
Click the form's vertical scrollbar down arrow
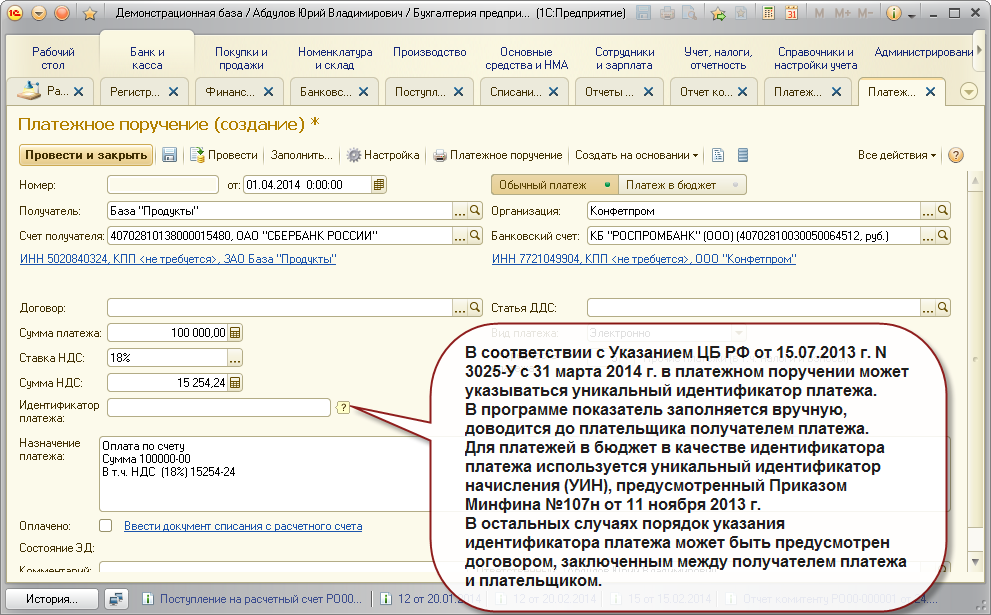click(975, 561)
